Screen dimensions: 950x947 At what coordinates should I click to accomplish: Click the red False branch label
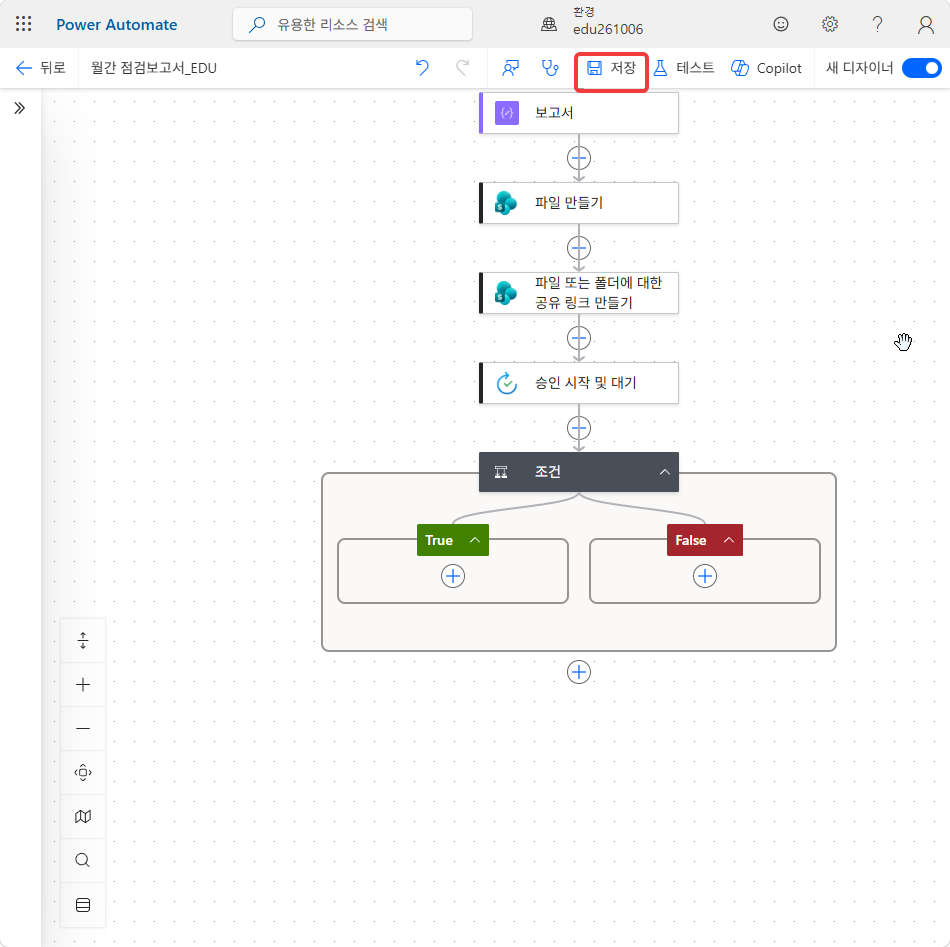(691, 540)
